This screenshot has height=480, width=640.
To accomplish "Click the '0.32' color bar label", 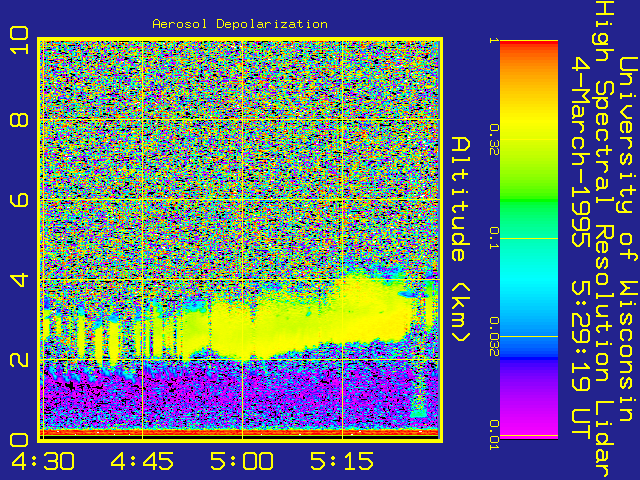I will pos(494,140).
